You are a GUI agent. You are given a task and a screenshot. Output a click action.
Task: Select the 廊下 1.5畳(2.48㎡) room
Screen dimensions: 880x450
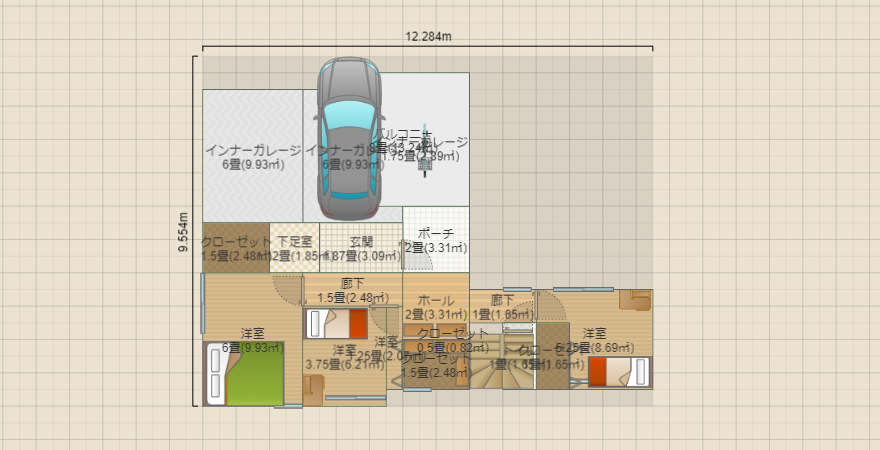pos(352,290)
